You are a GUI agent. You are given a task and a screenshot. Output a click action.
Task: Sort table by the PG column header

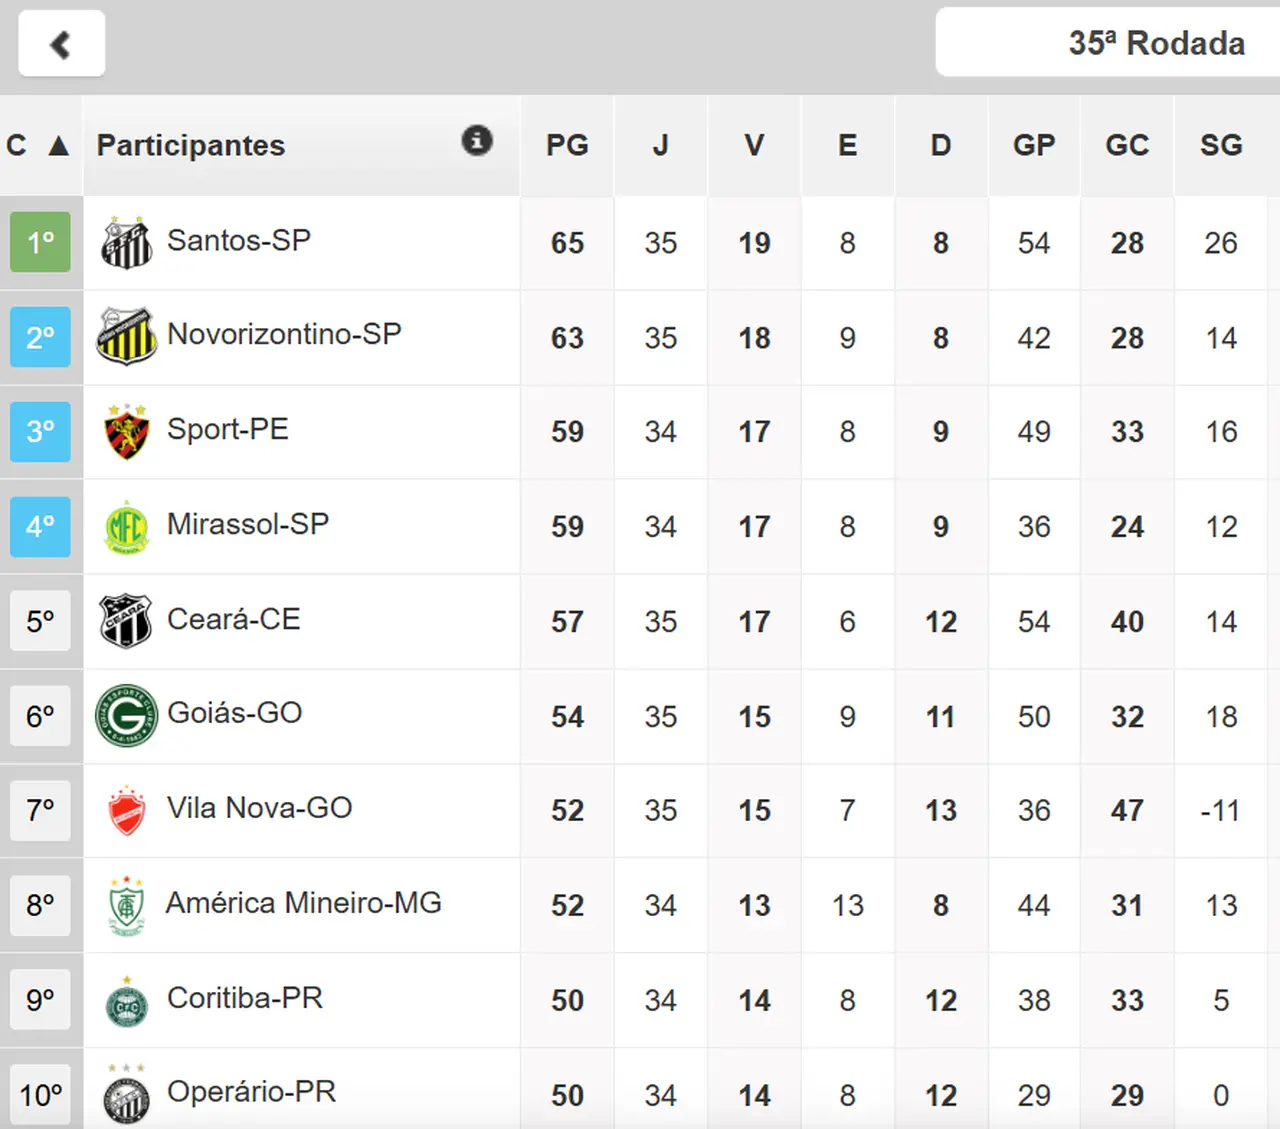coord(567,146)
